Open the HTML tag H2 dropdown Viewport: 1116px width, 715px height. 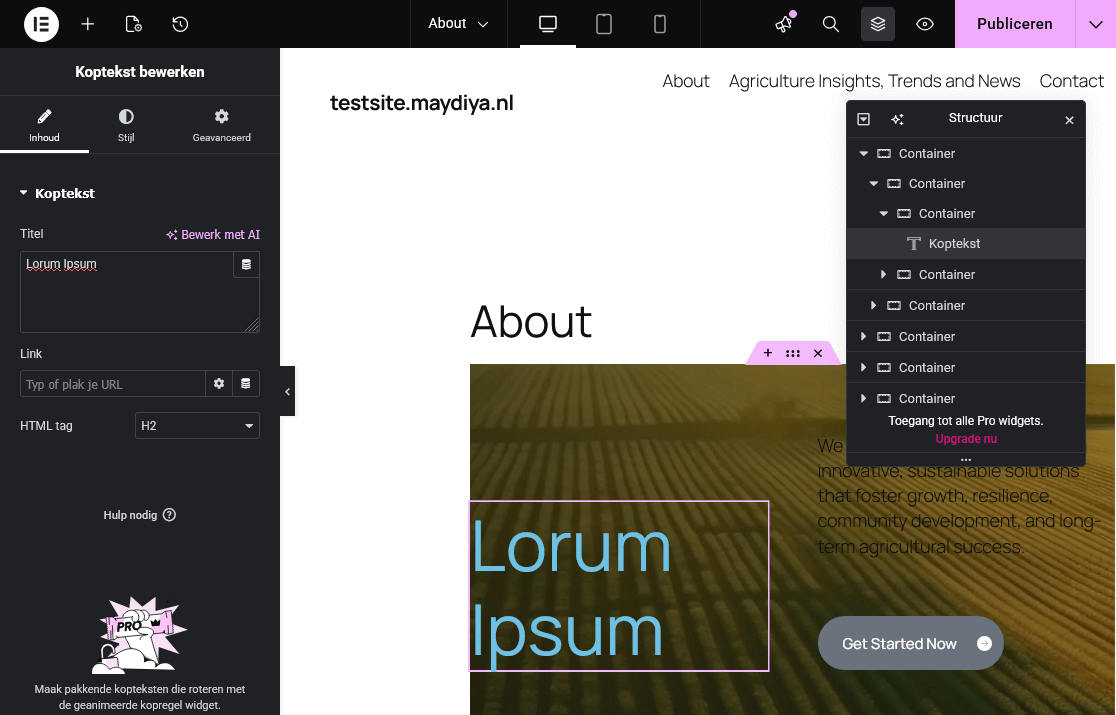tap(197, 426)
